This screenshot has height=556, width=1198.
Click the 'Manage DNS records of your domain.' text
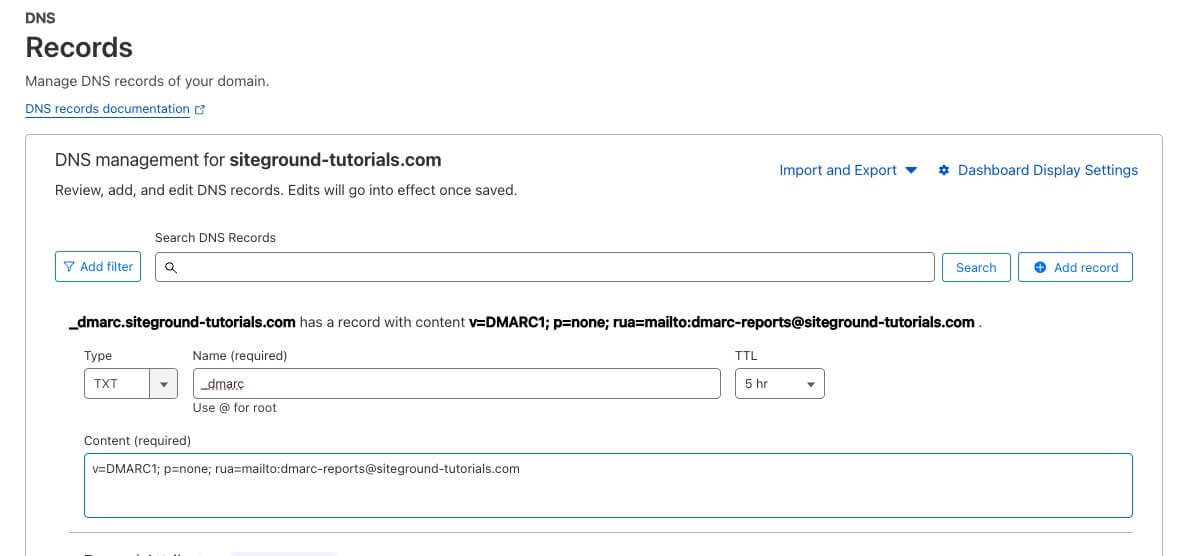click(147, 81)
